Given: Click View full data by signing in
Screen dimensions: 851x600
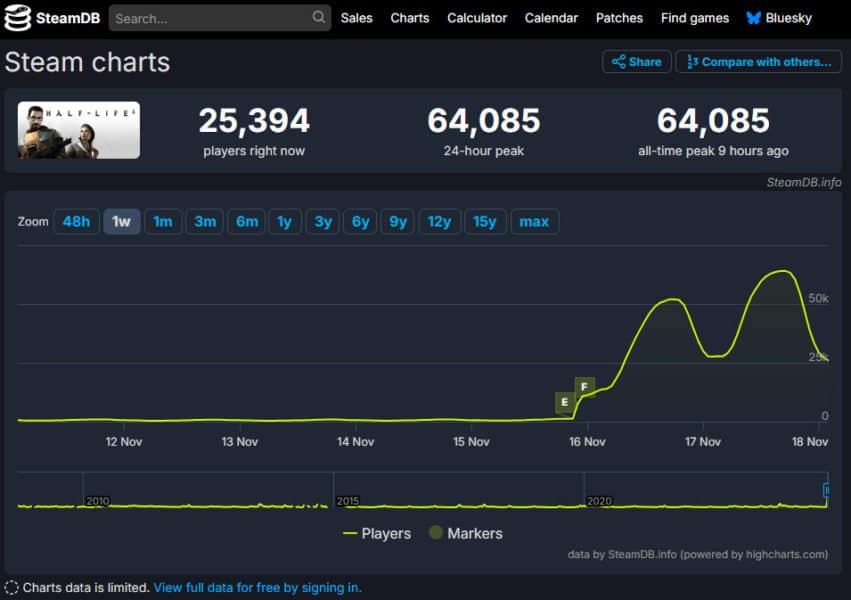Looking at the screenshot, I should coord(257,587).
